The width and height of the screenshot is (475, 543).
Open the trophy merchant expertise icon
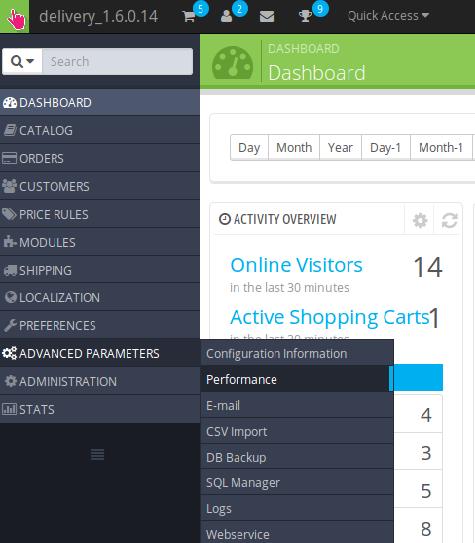coord(305,16)
